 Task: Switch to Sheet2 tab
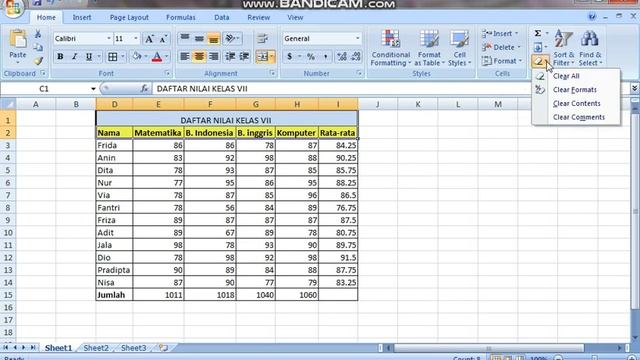pos(96,348)
